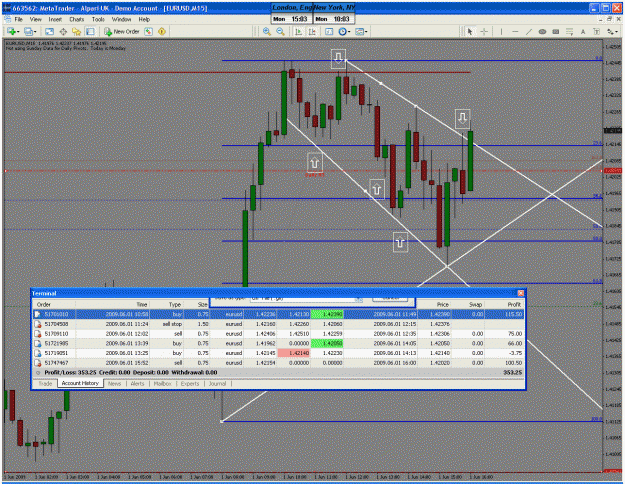This screenshot has width=625, height=484.
Task: Open the Tools menu
Action: pos(98,19)
